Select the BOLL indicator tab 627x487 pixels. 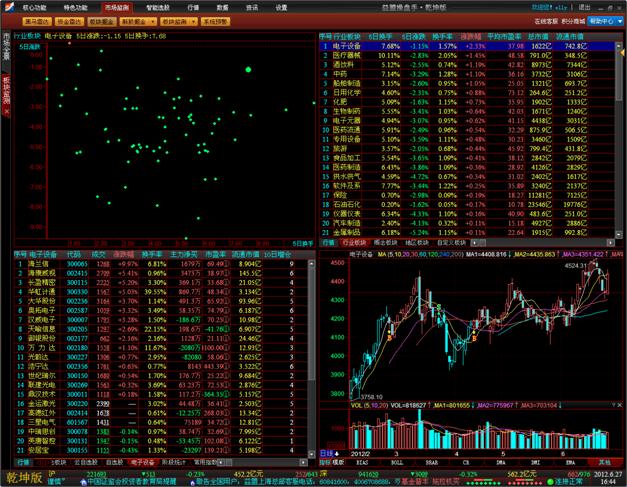[x=397, y=463]
